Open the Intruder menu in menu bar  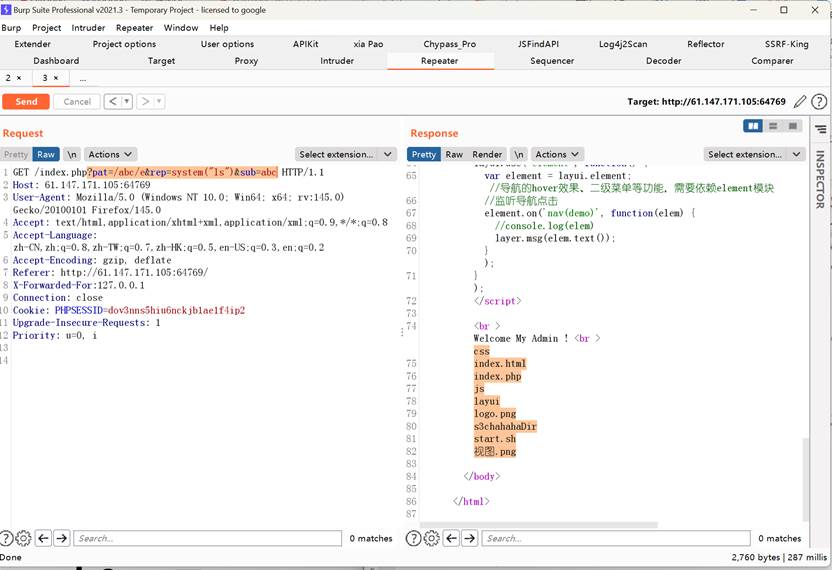[x=88, y=28]
